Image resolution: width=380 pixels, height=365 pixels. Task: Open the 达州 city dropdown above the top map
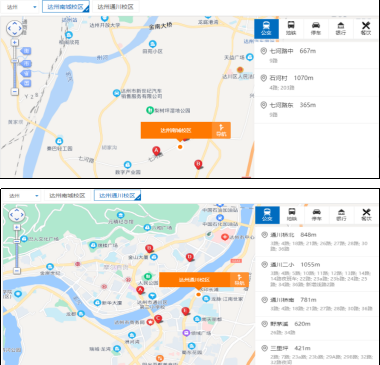pyautogui.click(x=22, y=7)
